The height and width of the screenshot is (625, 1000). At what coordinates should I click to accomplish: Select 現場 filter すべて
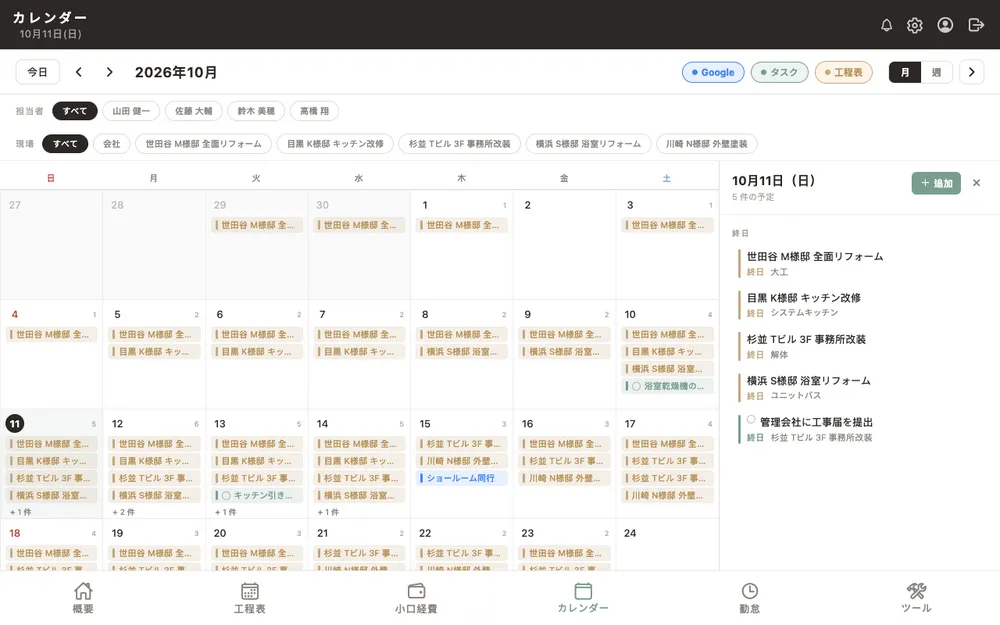pos(65,143)
